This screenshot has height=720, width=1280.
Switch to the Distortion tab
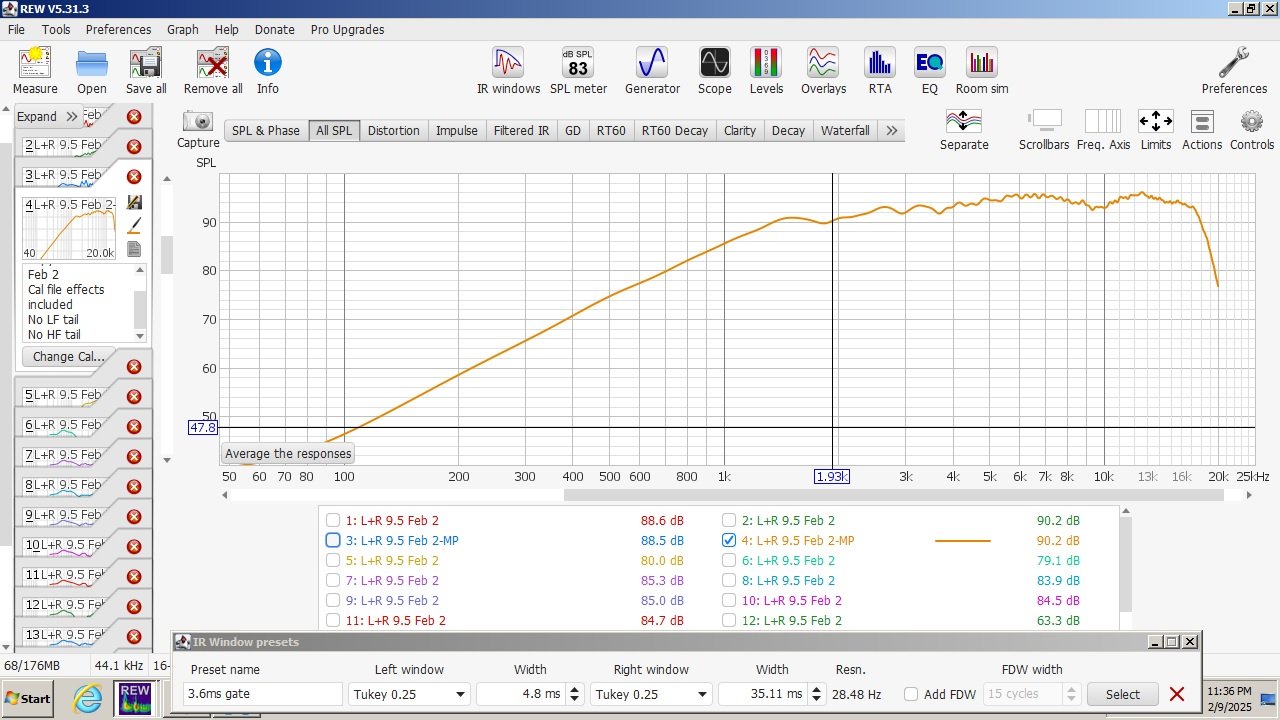coord(393,130)
